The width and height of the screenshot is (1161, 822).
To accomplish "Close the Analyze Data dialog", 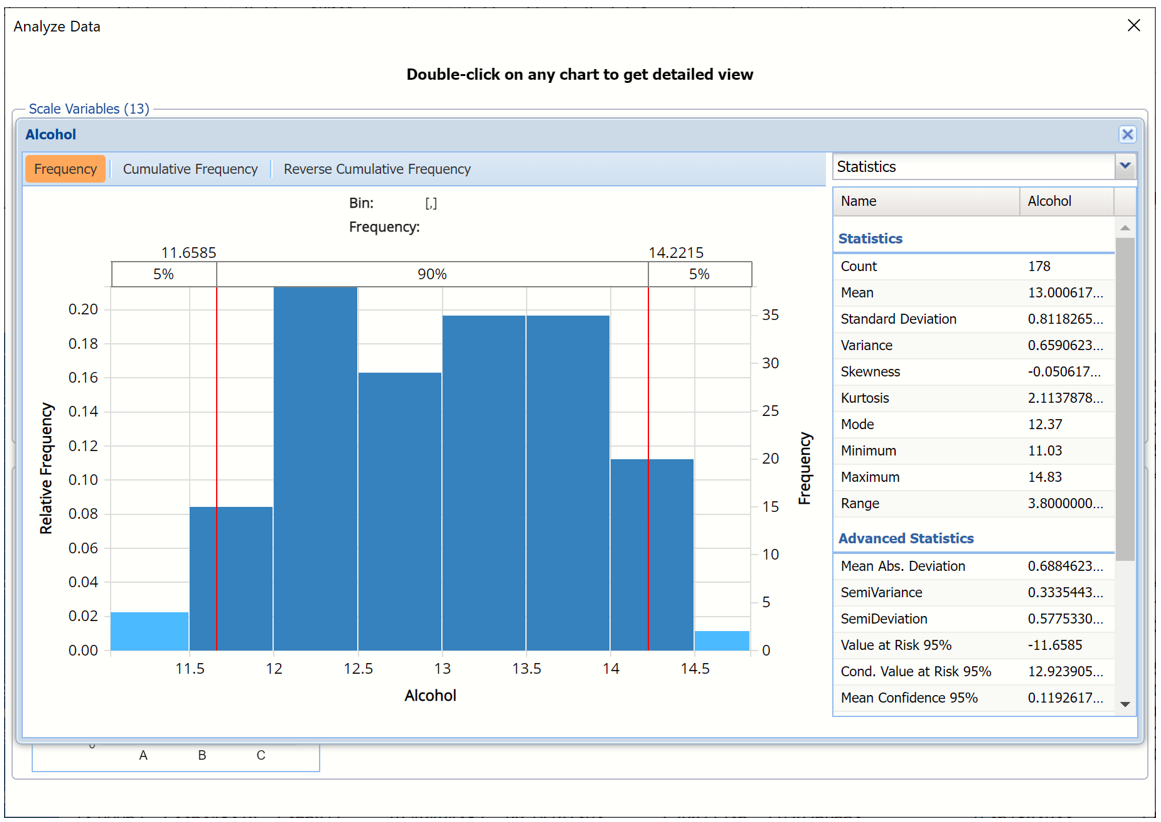I will click(x=1134, y=25).
